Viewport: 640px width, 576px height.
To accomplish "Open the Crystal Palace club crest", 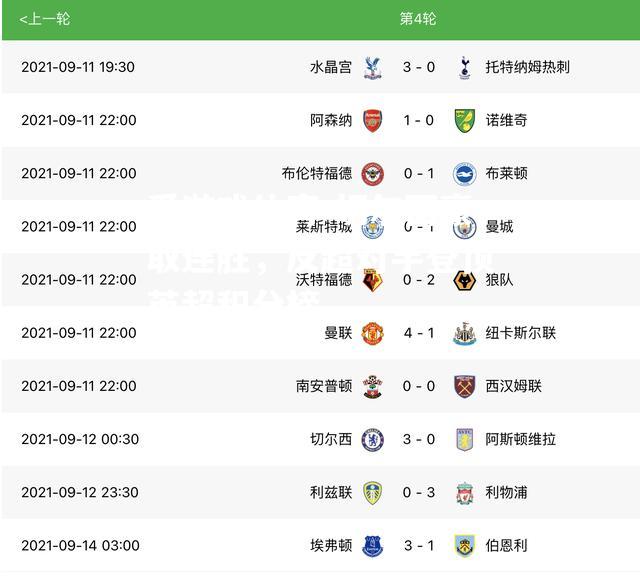I will tap(372, 67).
